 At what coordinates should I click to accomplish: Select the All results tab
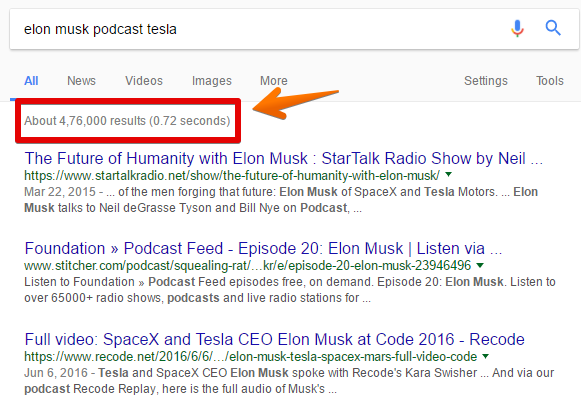point(31,81)
